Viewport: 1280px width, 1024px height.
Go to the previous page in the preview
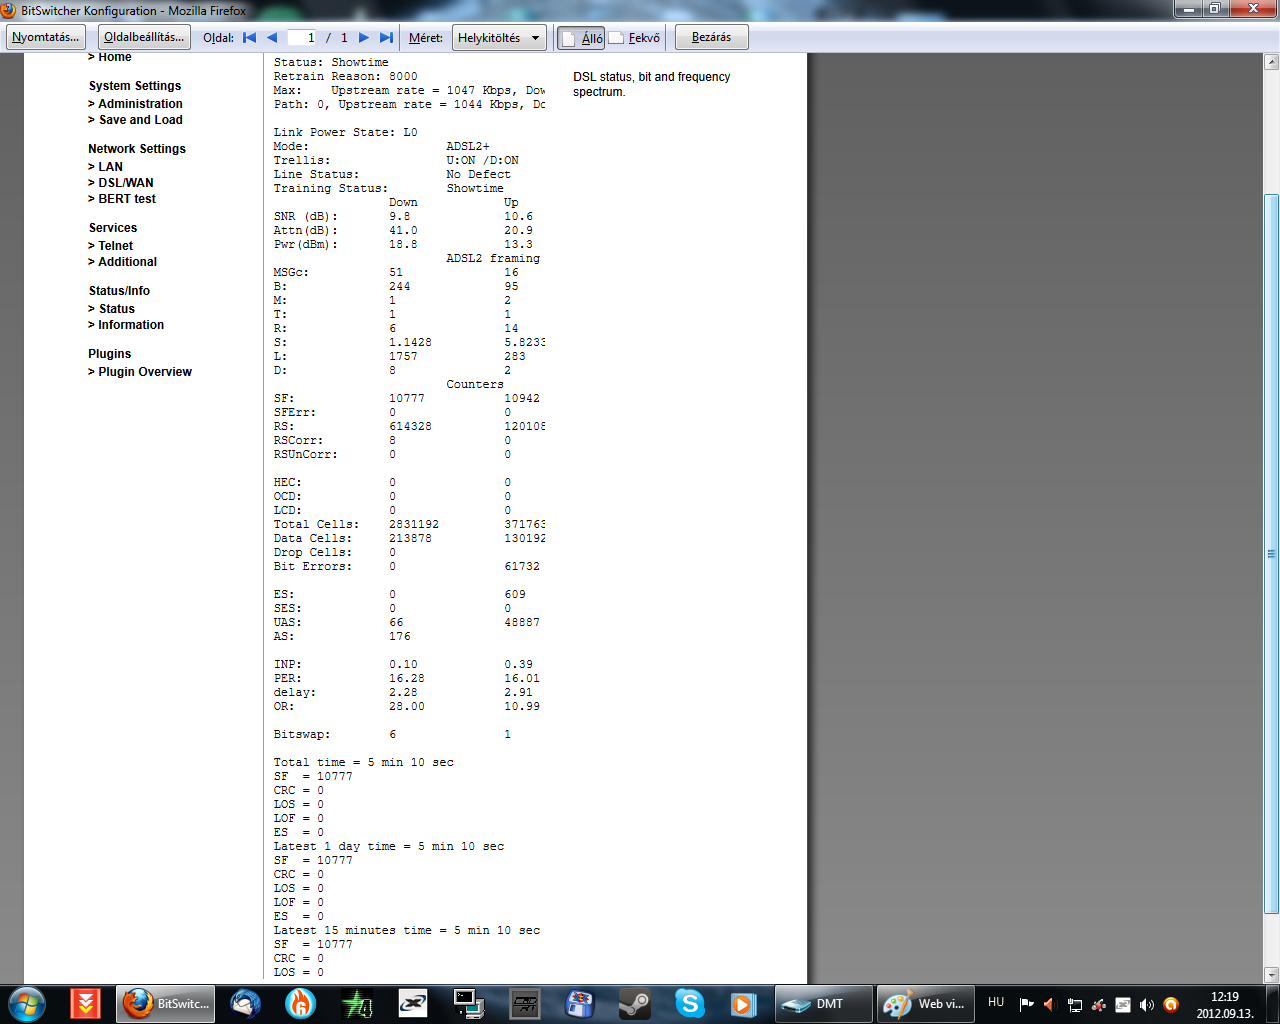272,38
